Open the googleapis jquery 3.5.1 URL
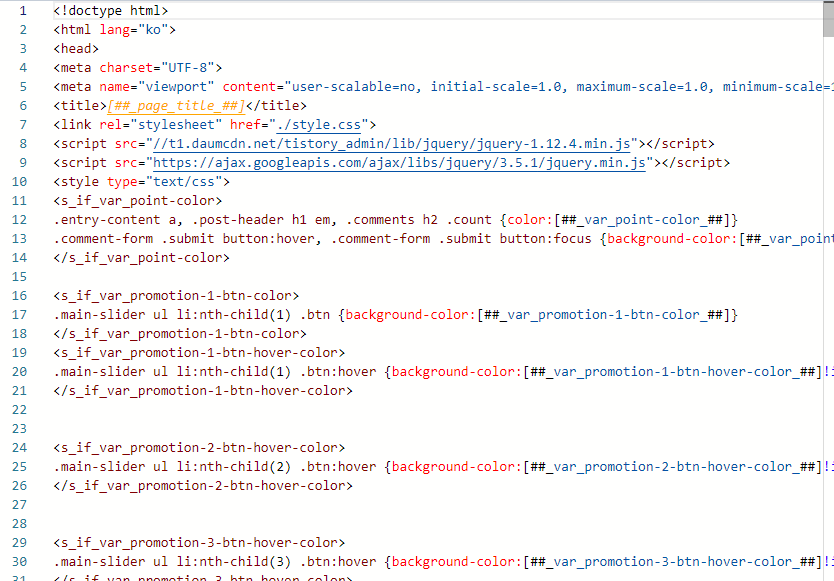The height and width of the screenshot is (581, 834). (x=399, y=163)
